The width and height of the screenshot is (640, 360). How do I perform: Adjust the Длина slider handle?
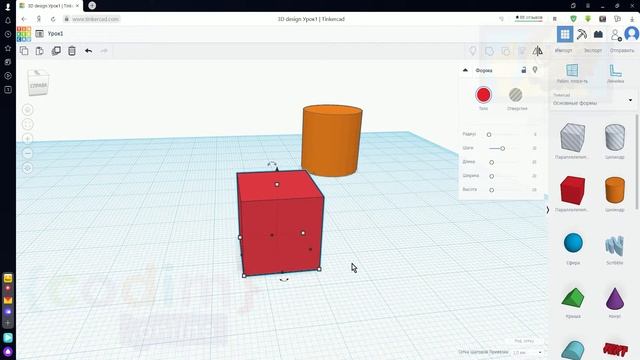point(491,162)
